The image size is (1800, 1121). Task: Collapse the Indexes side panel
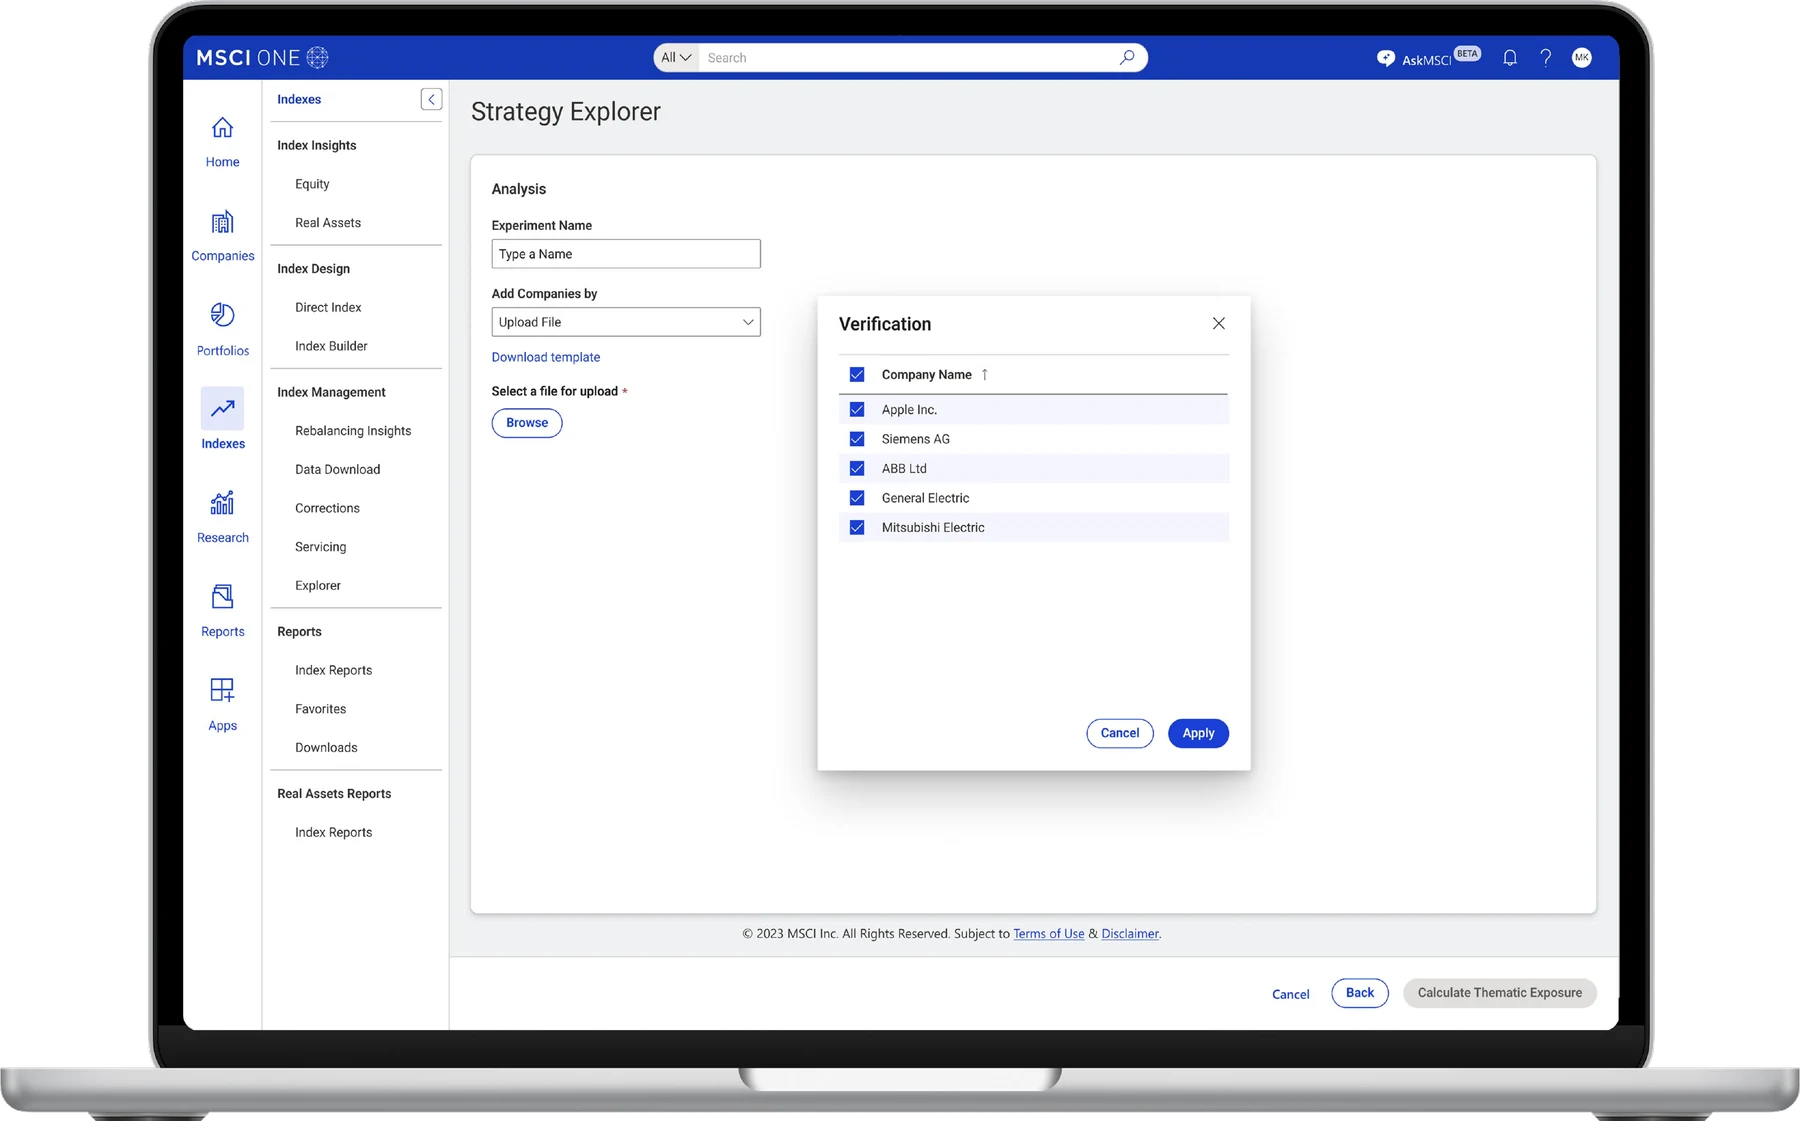[431, 99]
